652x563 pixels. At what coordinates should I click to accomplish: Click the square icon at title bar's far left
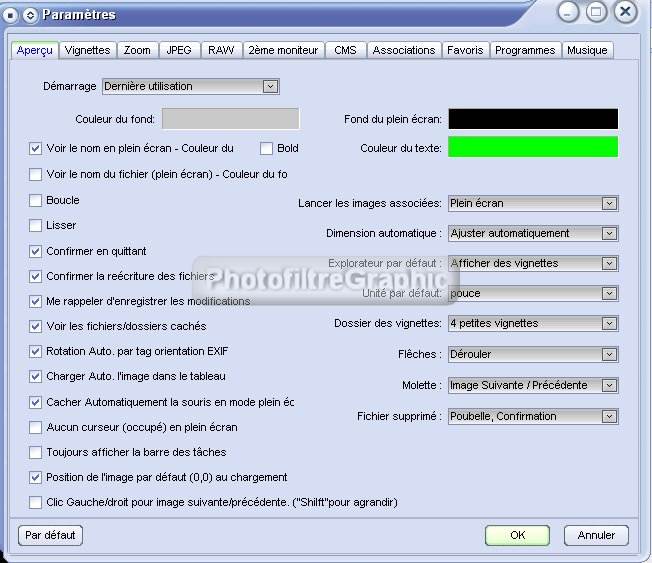point(11,15)
